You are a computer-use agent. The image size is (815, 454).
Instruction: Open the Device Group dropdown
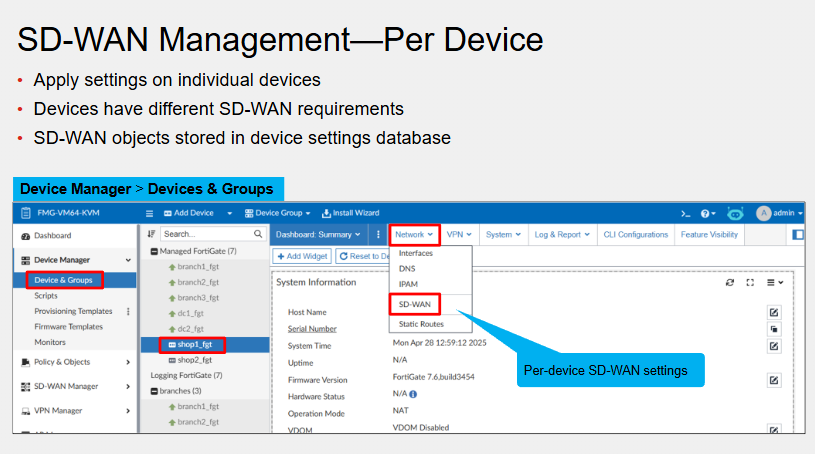pyautogui.click(x=278, y=213)
